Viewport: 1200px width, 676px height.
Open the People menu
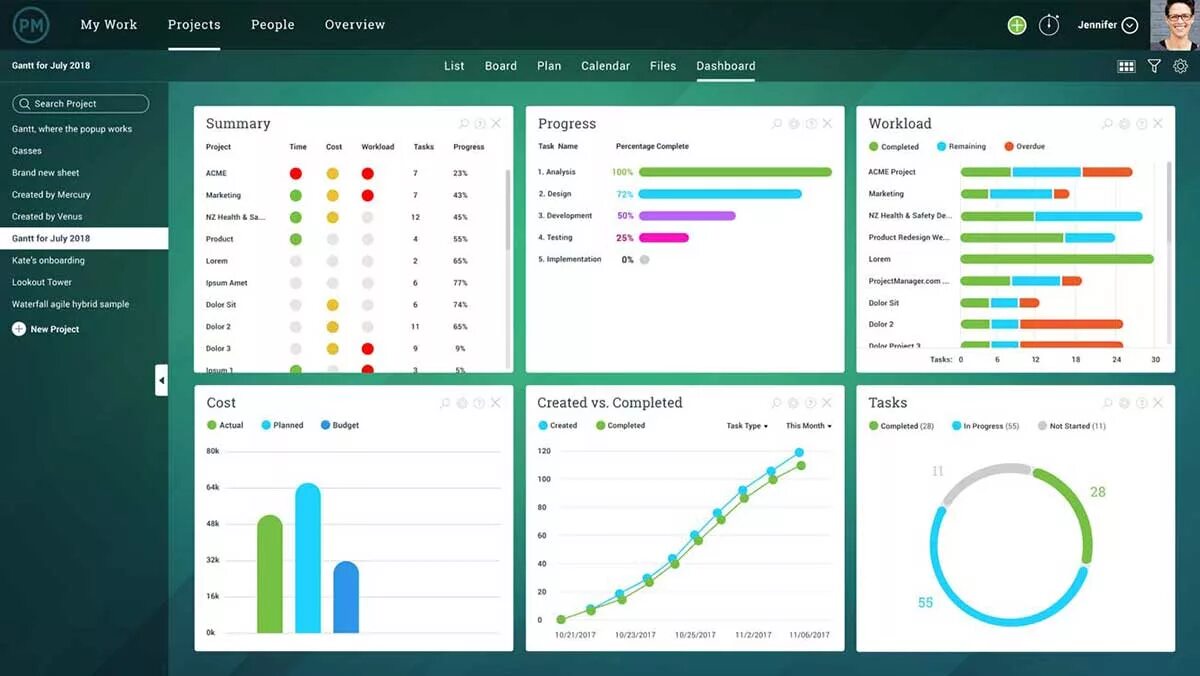click(x=273, y=25)
